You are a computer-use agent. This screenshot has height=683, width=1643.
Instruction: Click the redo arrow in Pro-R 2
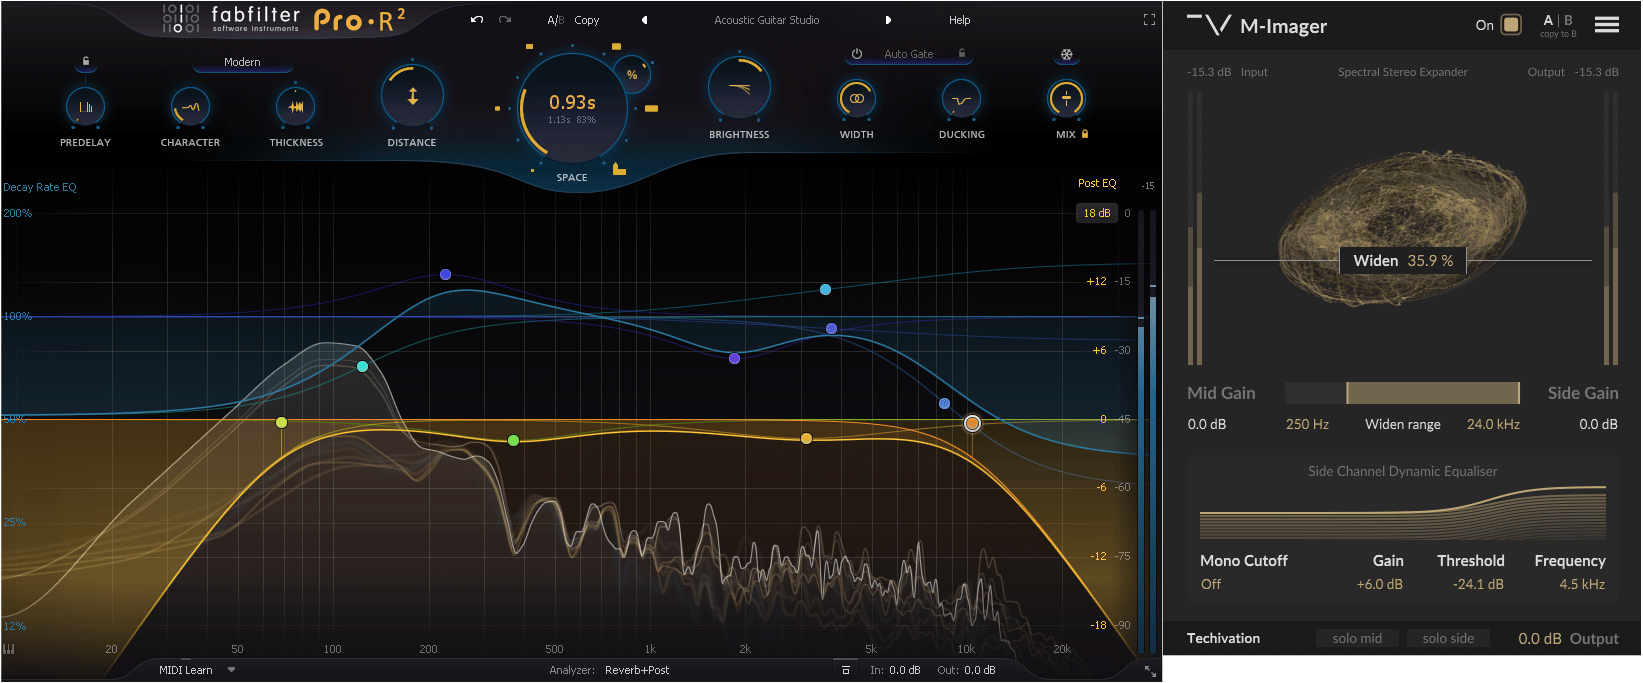[x=505, y=20]
